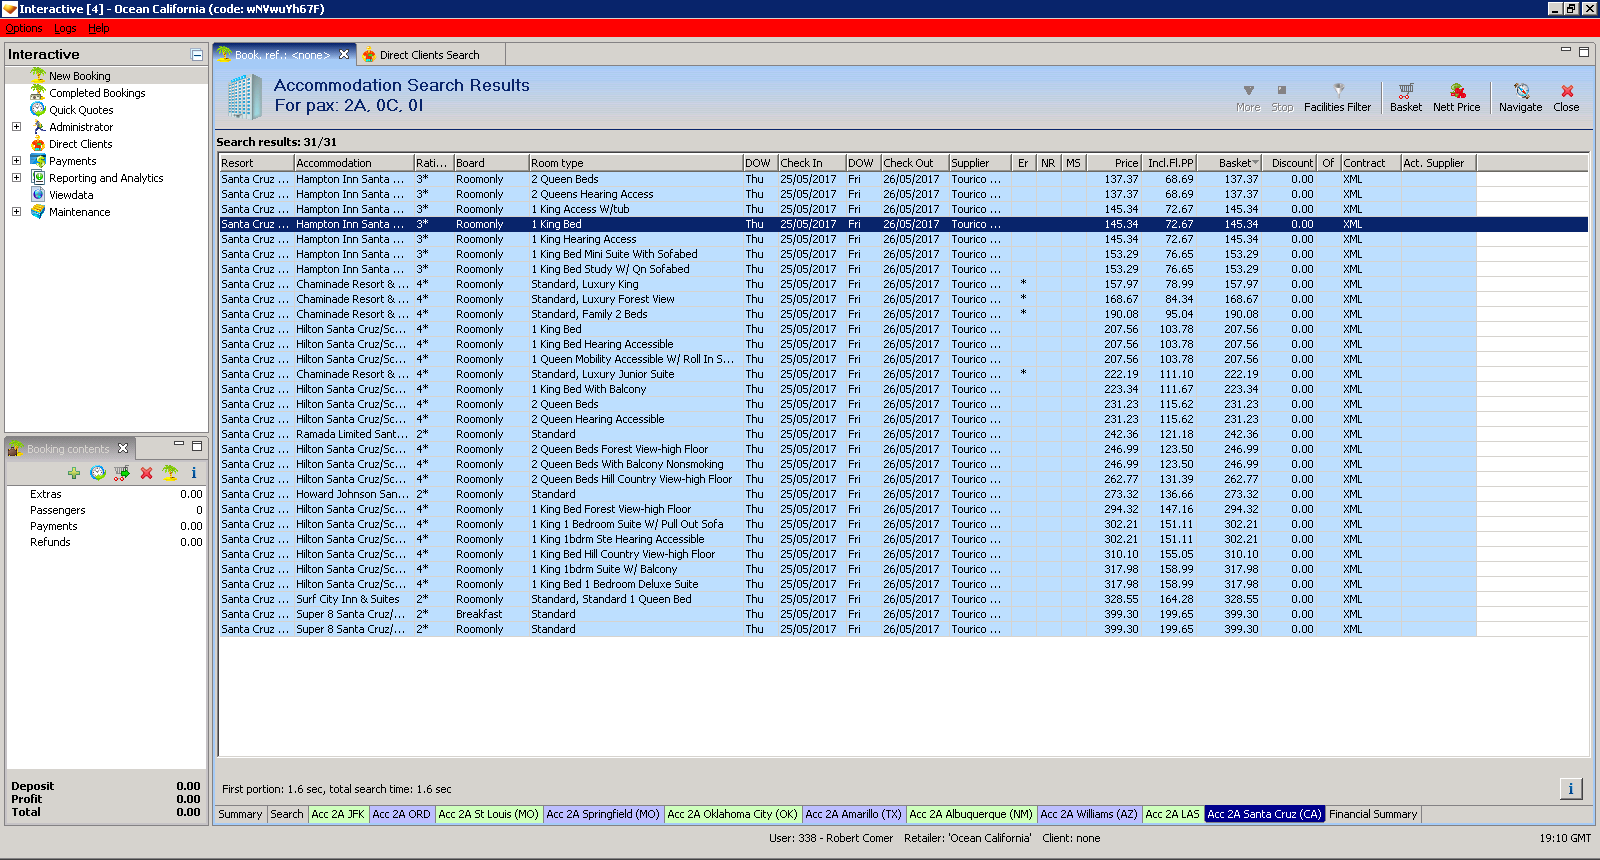Click the green plus icon in Booking contents
1600x860 pixels.
(x=74, y=473)
